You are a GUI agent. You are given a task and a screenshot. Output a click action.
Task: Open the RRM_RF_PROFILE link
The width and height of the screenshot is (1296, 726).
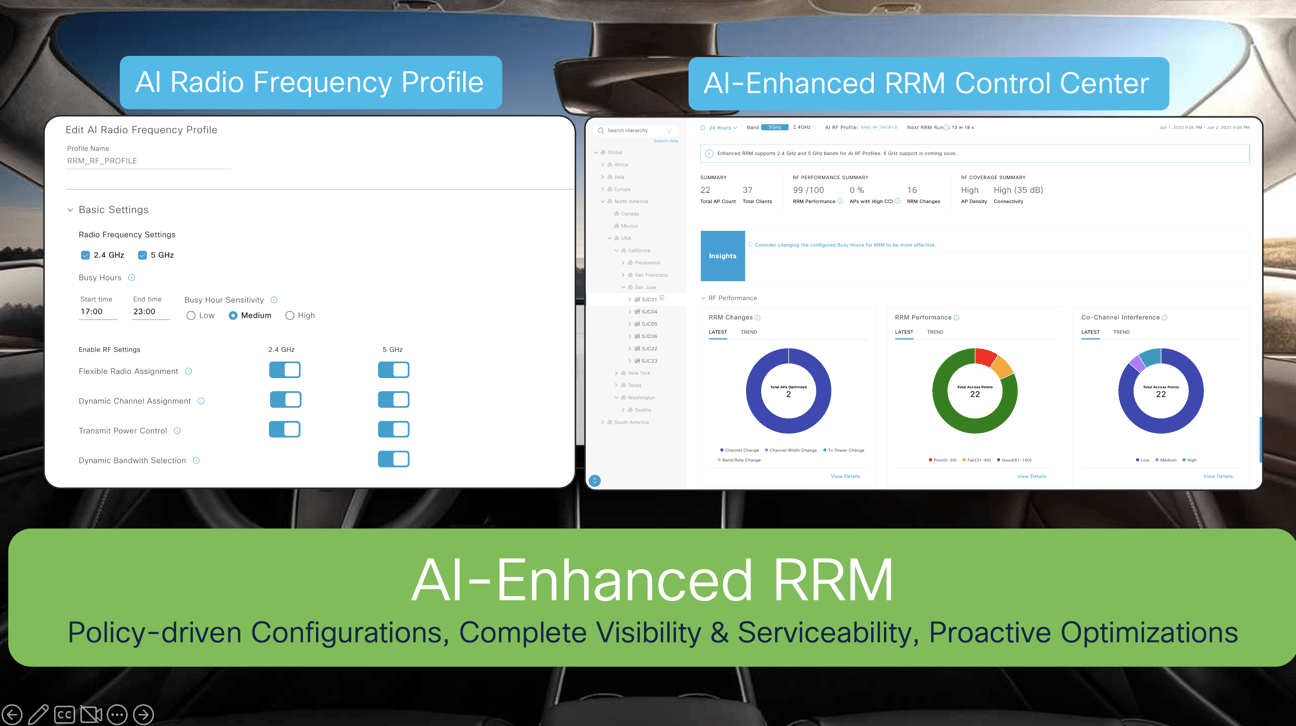click(878, 128)
